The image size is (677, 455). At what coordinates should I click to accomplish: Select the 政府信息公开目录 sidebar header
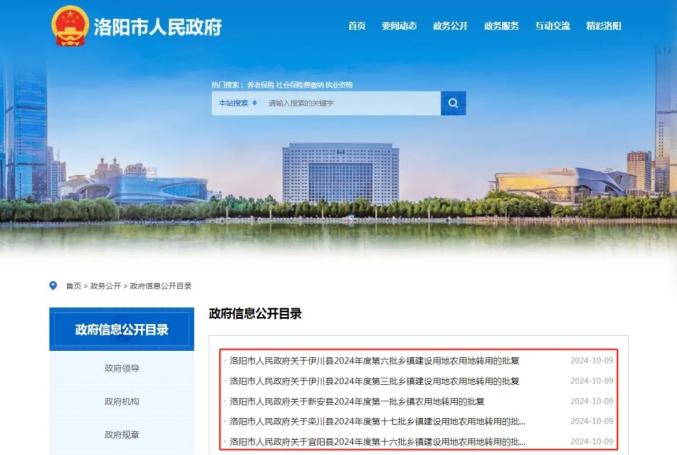pos(122,329)
